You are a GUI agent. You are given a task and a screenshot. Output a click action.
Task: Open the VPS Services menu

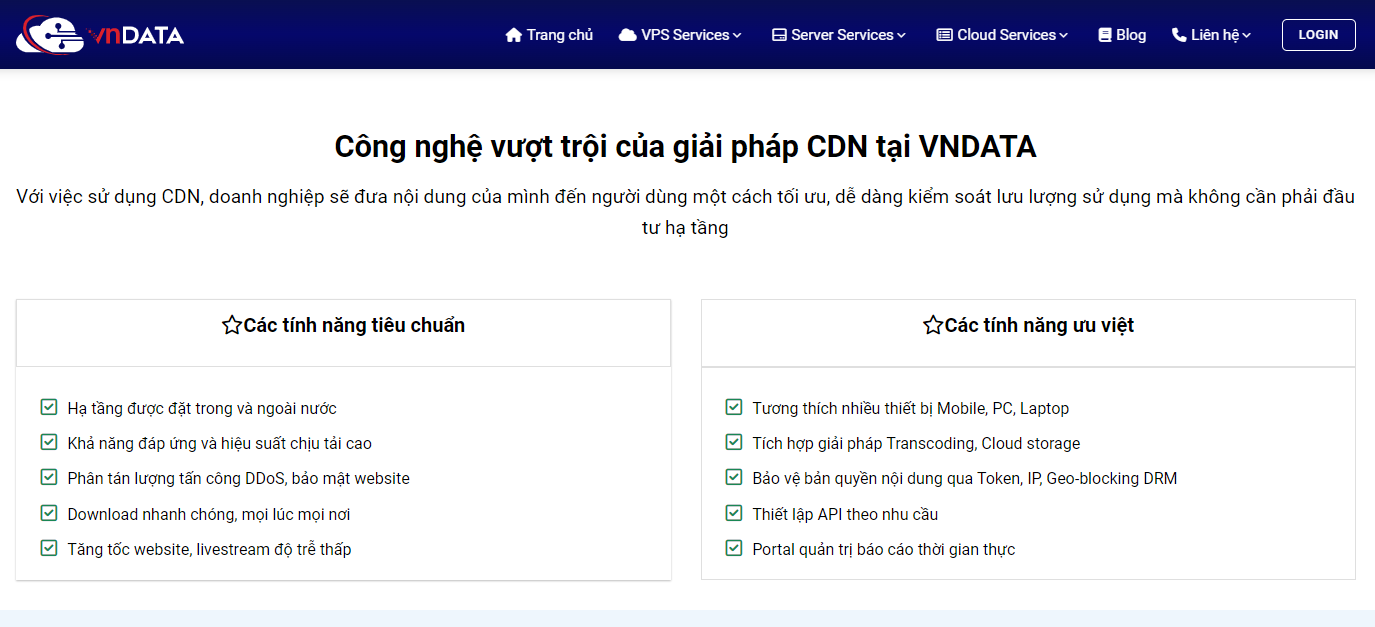tap(681, 35)
